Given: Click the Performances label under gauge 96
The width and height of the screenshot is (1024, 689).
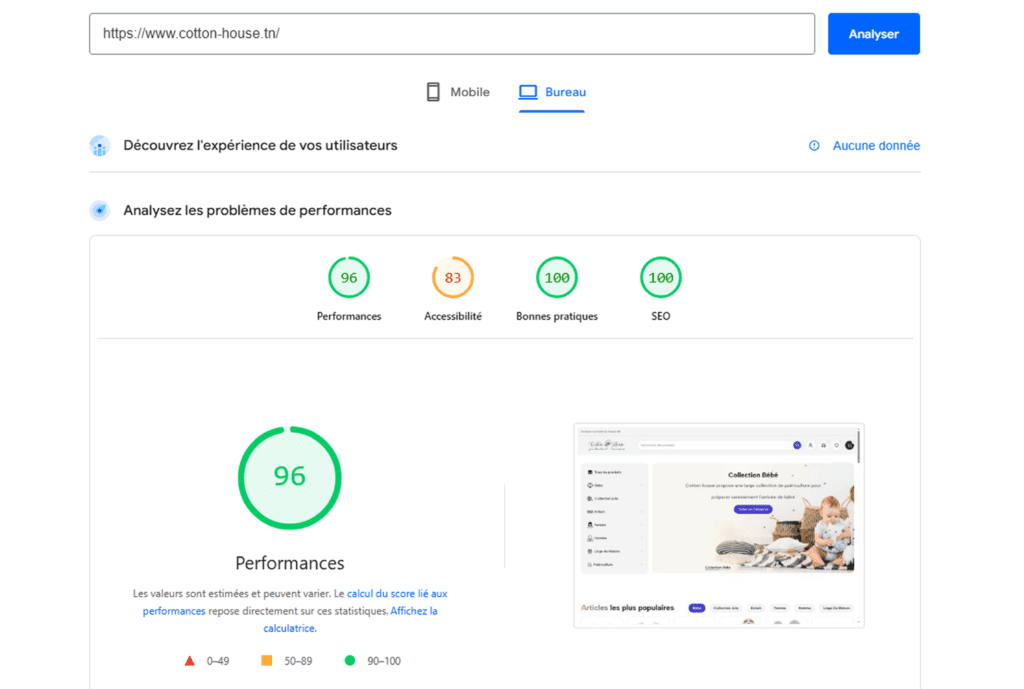Looking at the screenshot, I should 349,316.
